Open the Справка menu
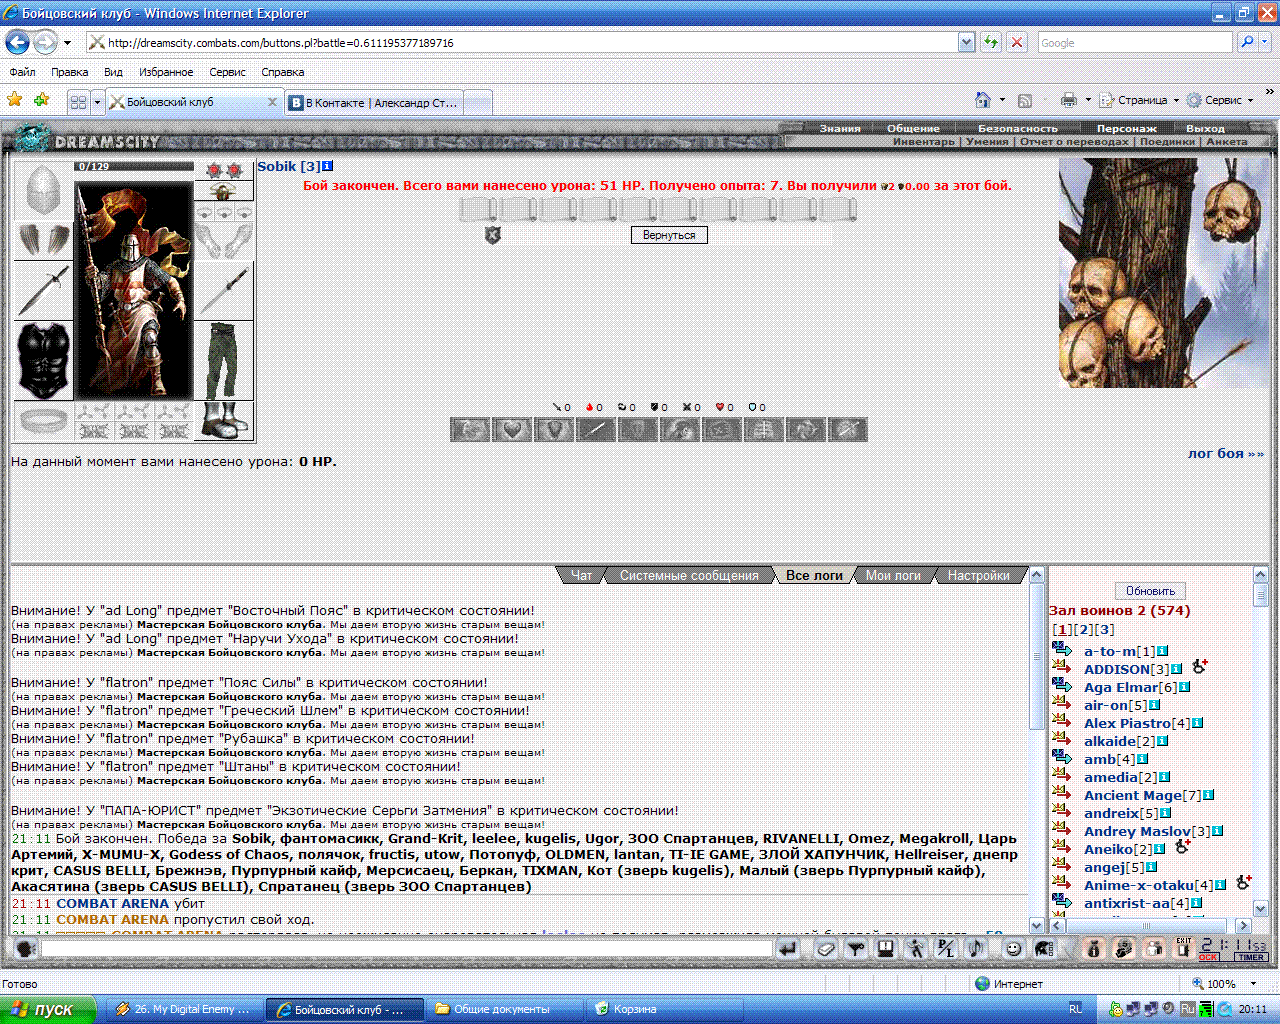This screenshot has height=1024, width=1280. pyautogui.click(x=282, y=72)
